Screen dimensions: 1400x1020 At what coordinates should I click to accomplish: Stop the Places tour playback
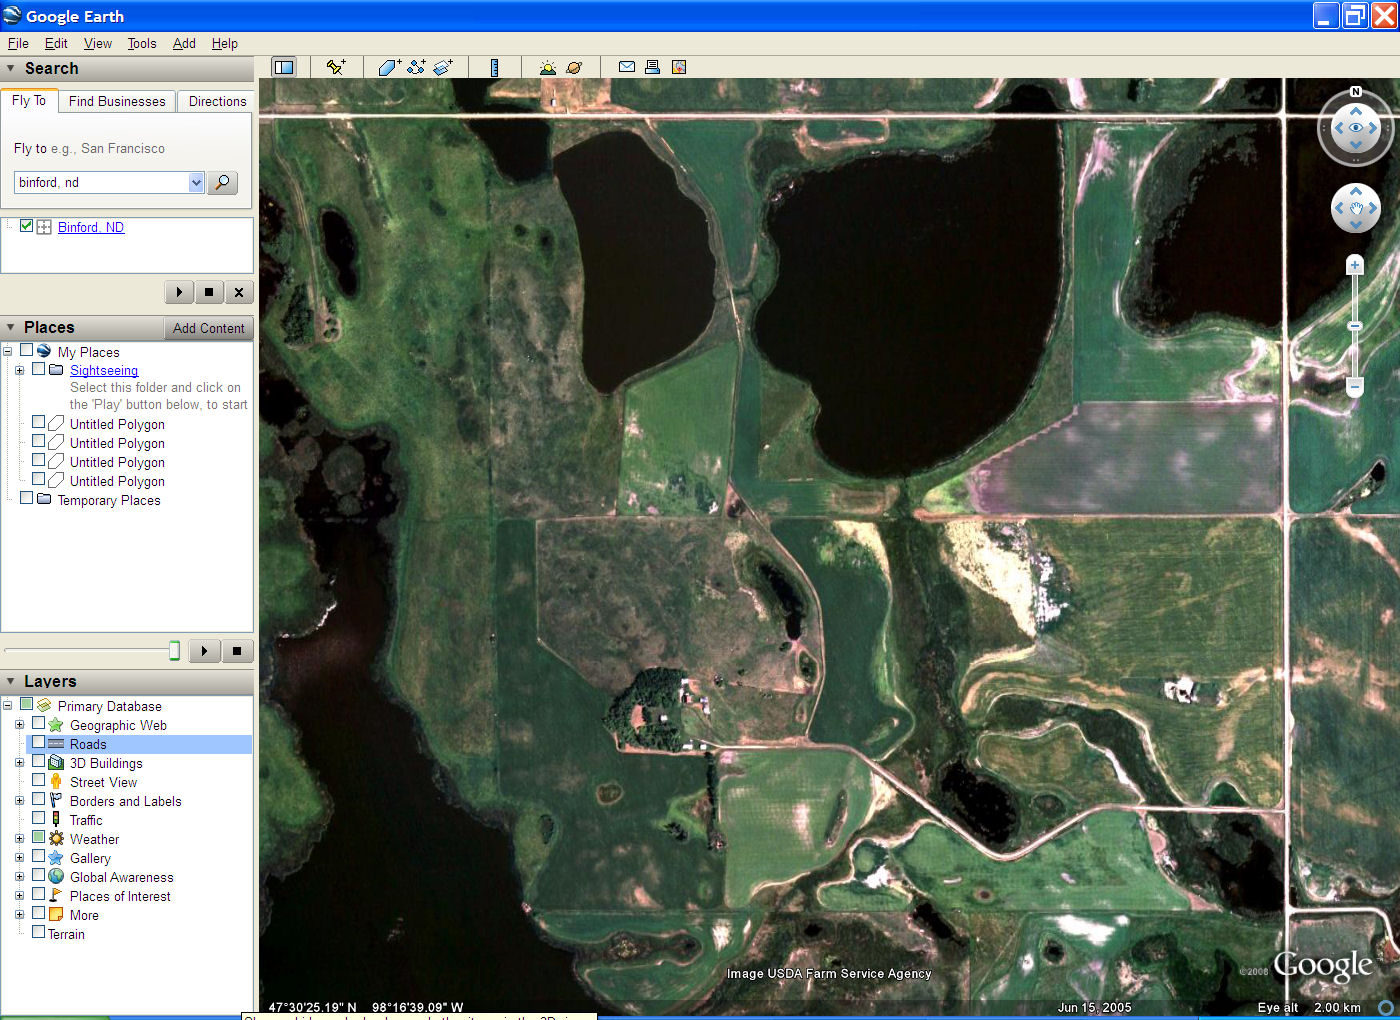(237, 651)
